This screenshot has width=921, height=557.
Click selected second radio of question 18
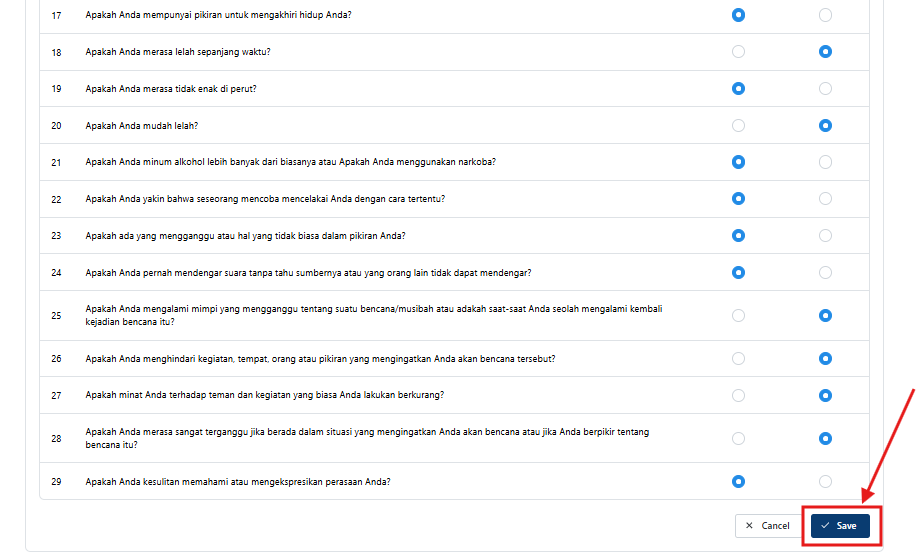(825, 52)
